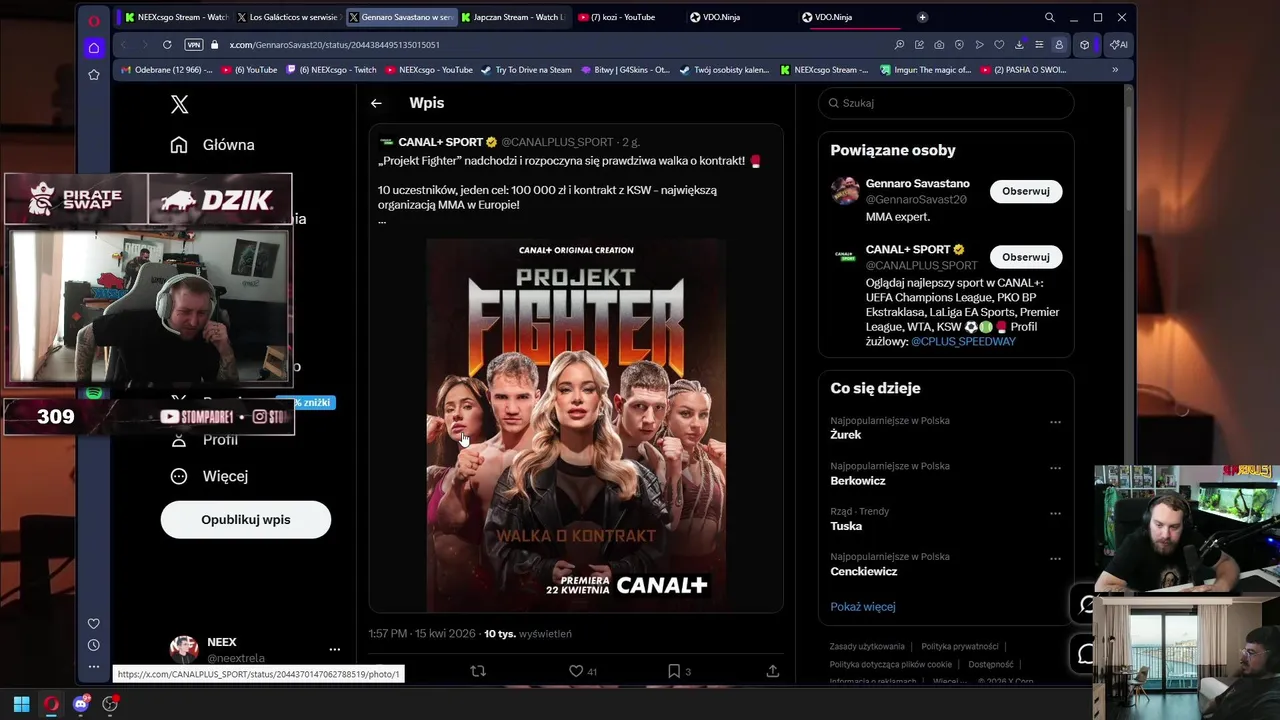Click the Opublikuj wpis button
Image resolution: width=1280 pixels, height=720 pixels.
tap(246, 520)
